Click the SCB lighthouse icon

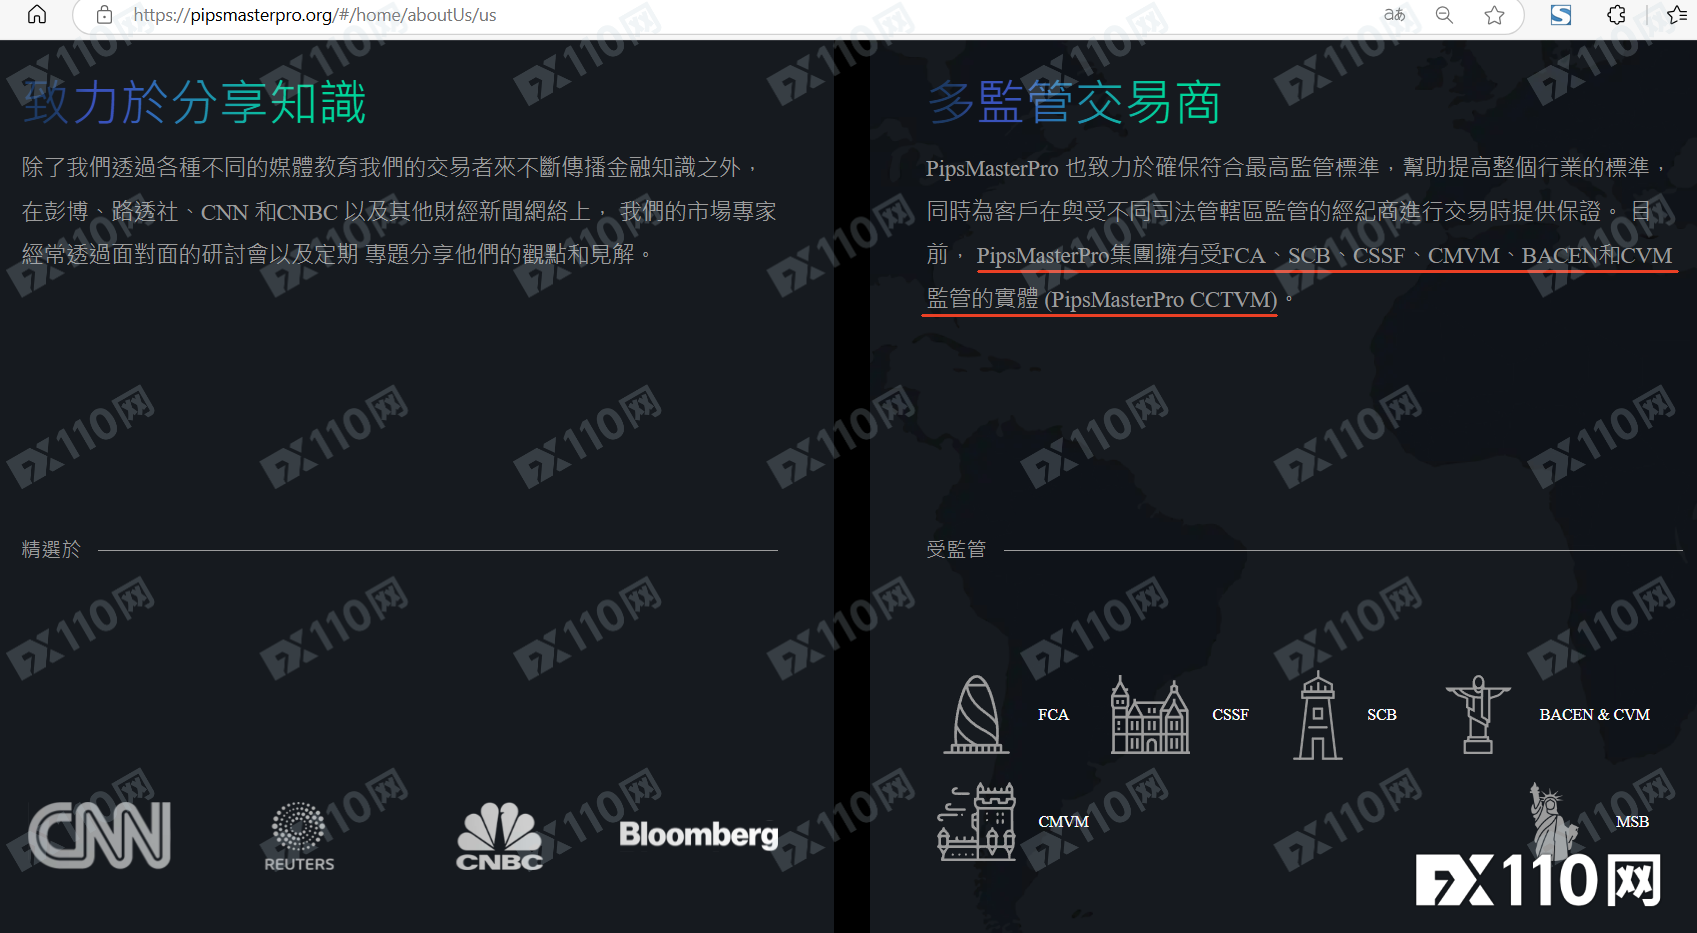(x=1318, y=715)
